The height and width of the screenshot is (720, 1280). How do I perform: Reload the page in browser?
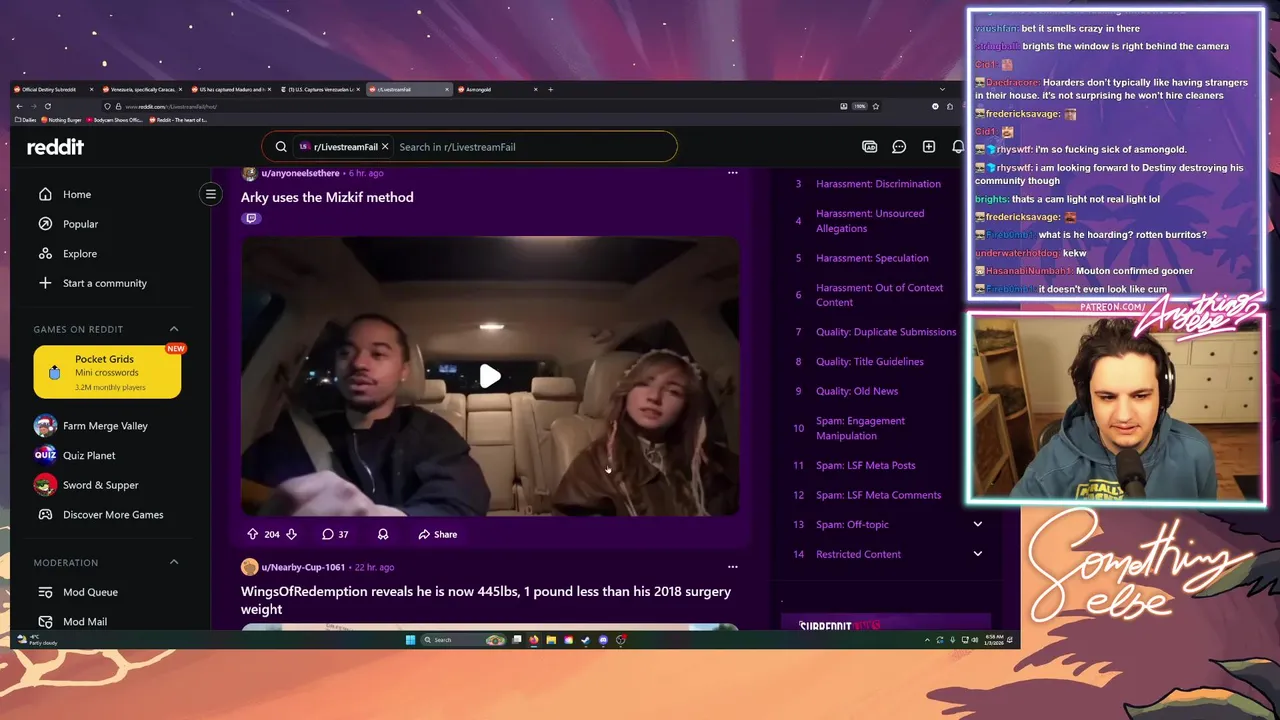(x=47, y=106)
